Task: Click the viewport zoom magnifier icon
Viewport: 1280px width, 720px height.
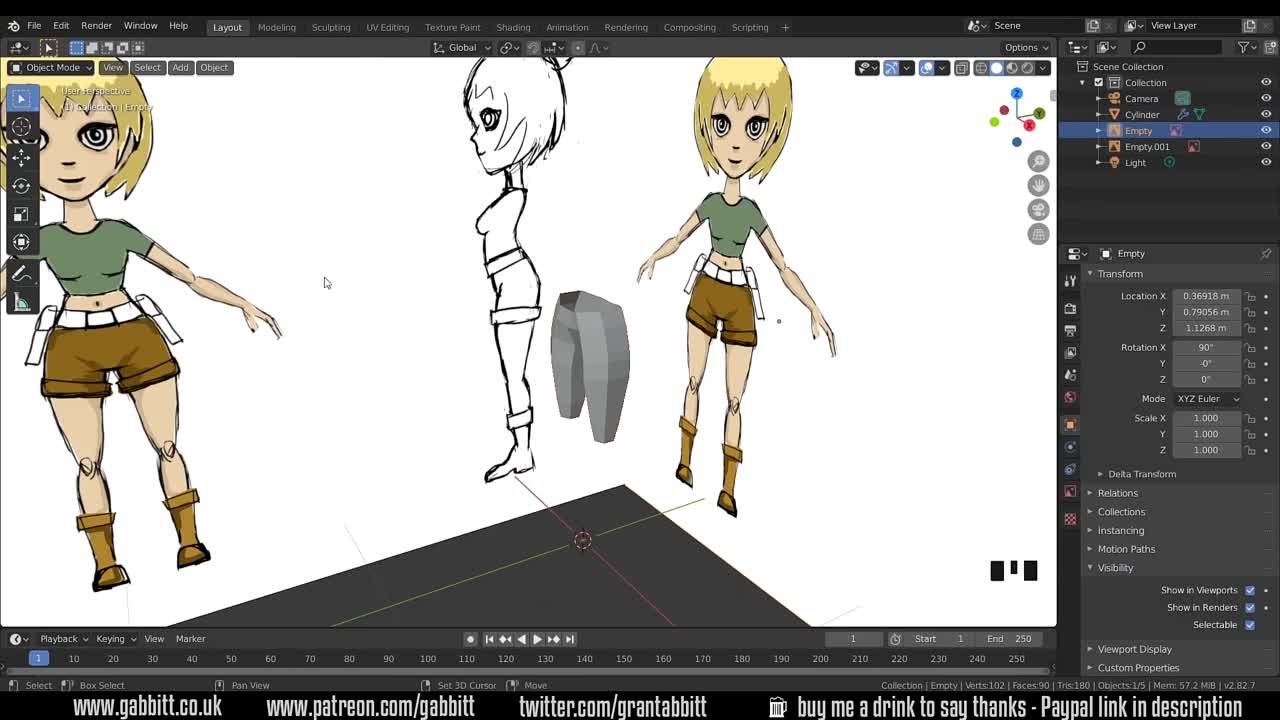Action: pos(1039,161)
